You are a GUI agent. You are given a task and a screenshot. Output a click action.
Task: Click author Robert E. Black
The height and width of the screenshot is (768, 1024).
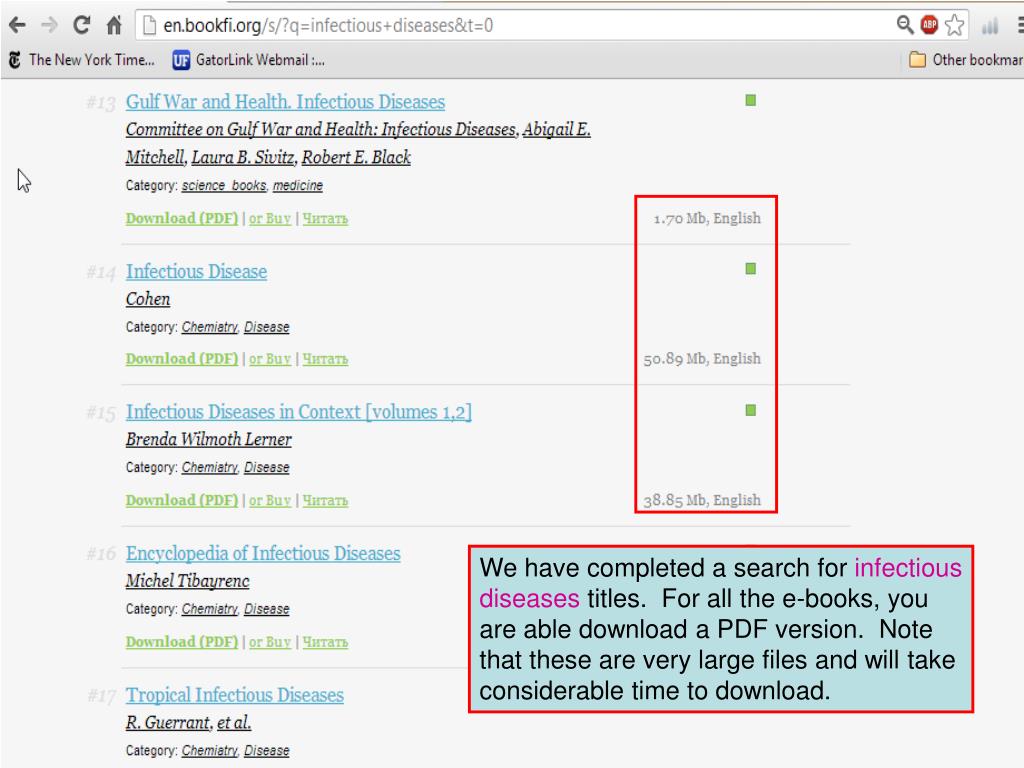[x=356, y=157]
